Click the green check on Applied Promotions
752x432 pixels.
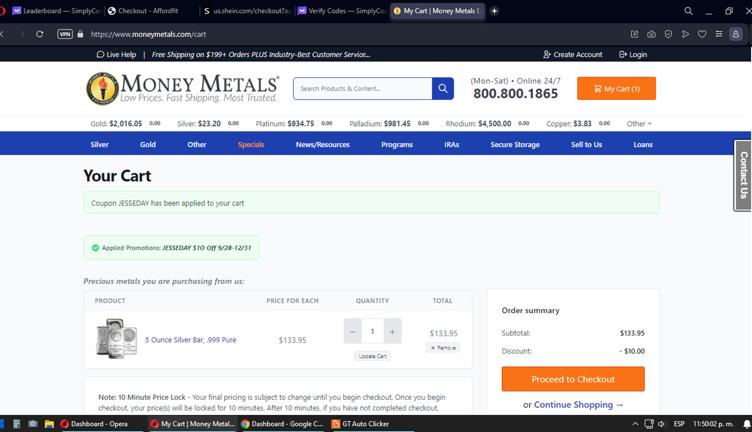coord(95,248)
